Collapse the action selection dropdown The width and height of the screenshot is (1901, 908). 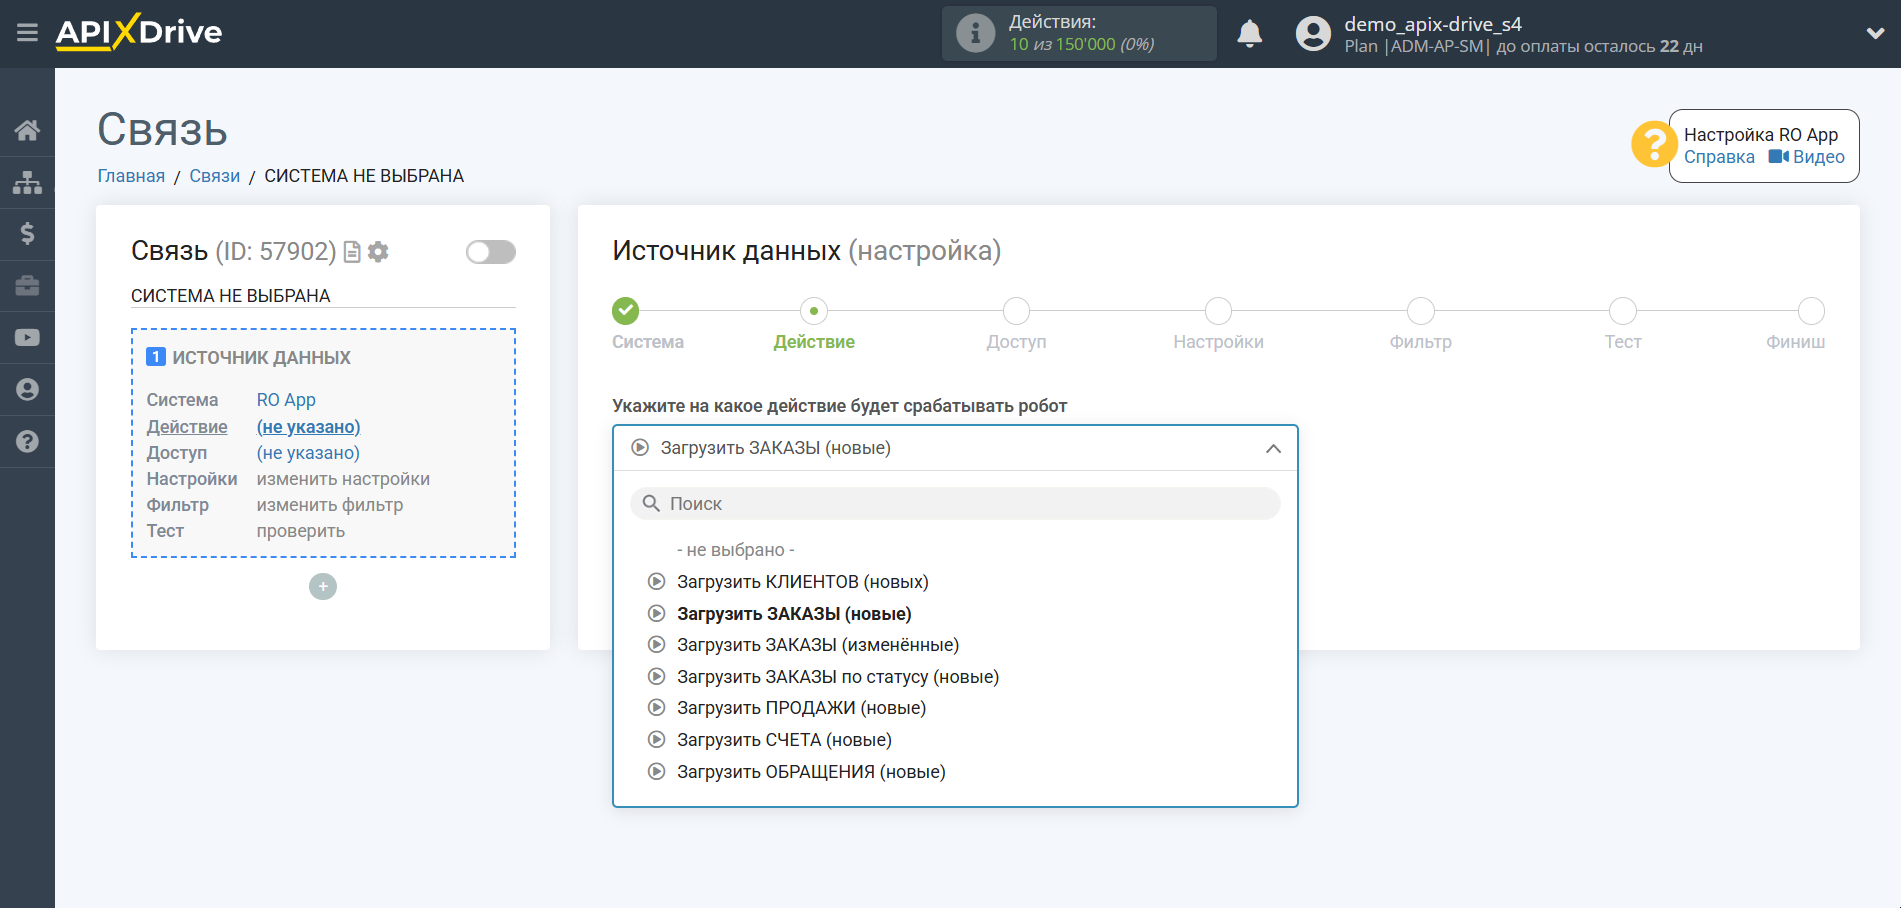pyautogui.click(x=1272, y=448)
